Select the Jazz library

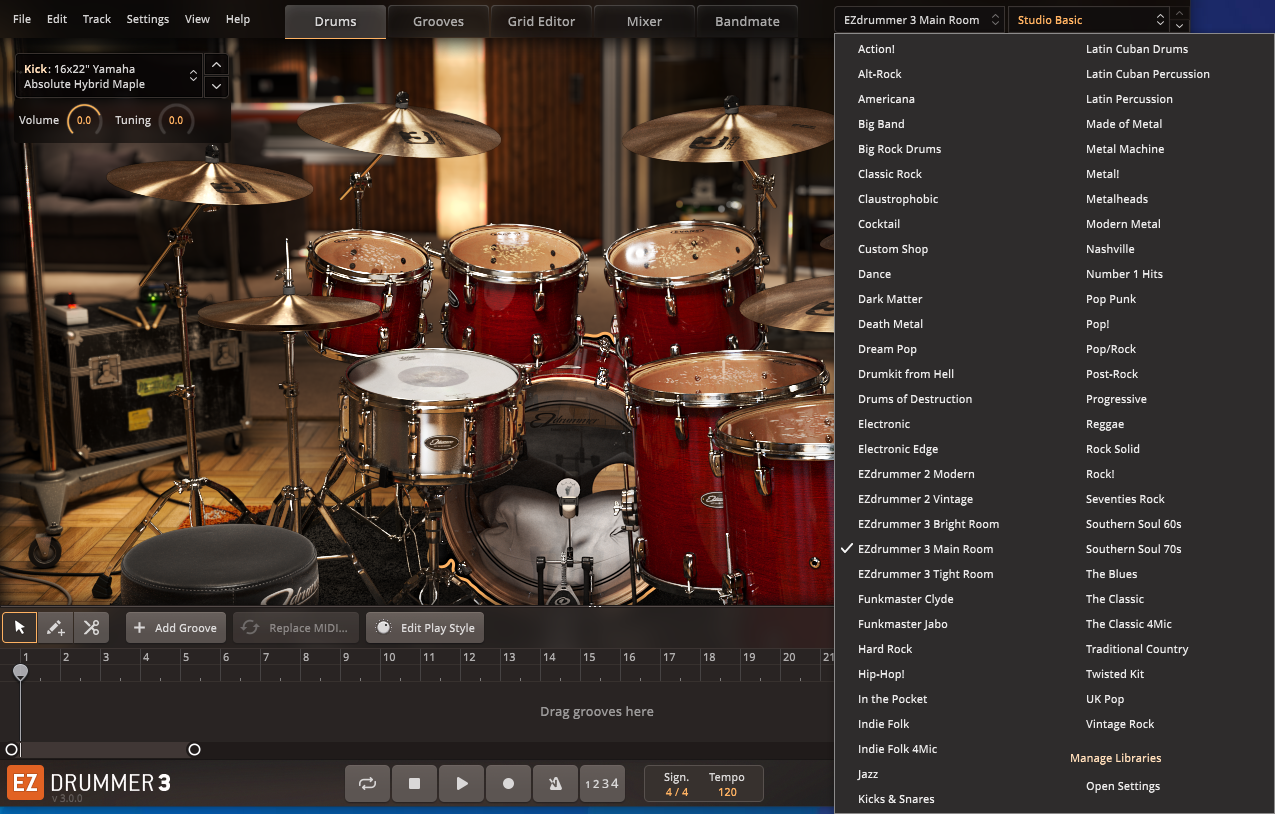(x=868, y=774)
